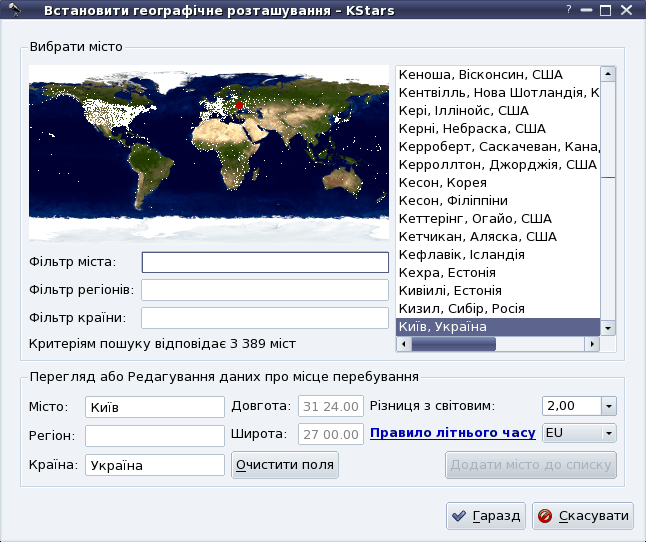
Task: Focus the Фільтр країни input field
Action: tap(265, 318)
